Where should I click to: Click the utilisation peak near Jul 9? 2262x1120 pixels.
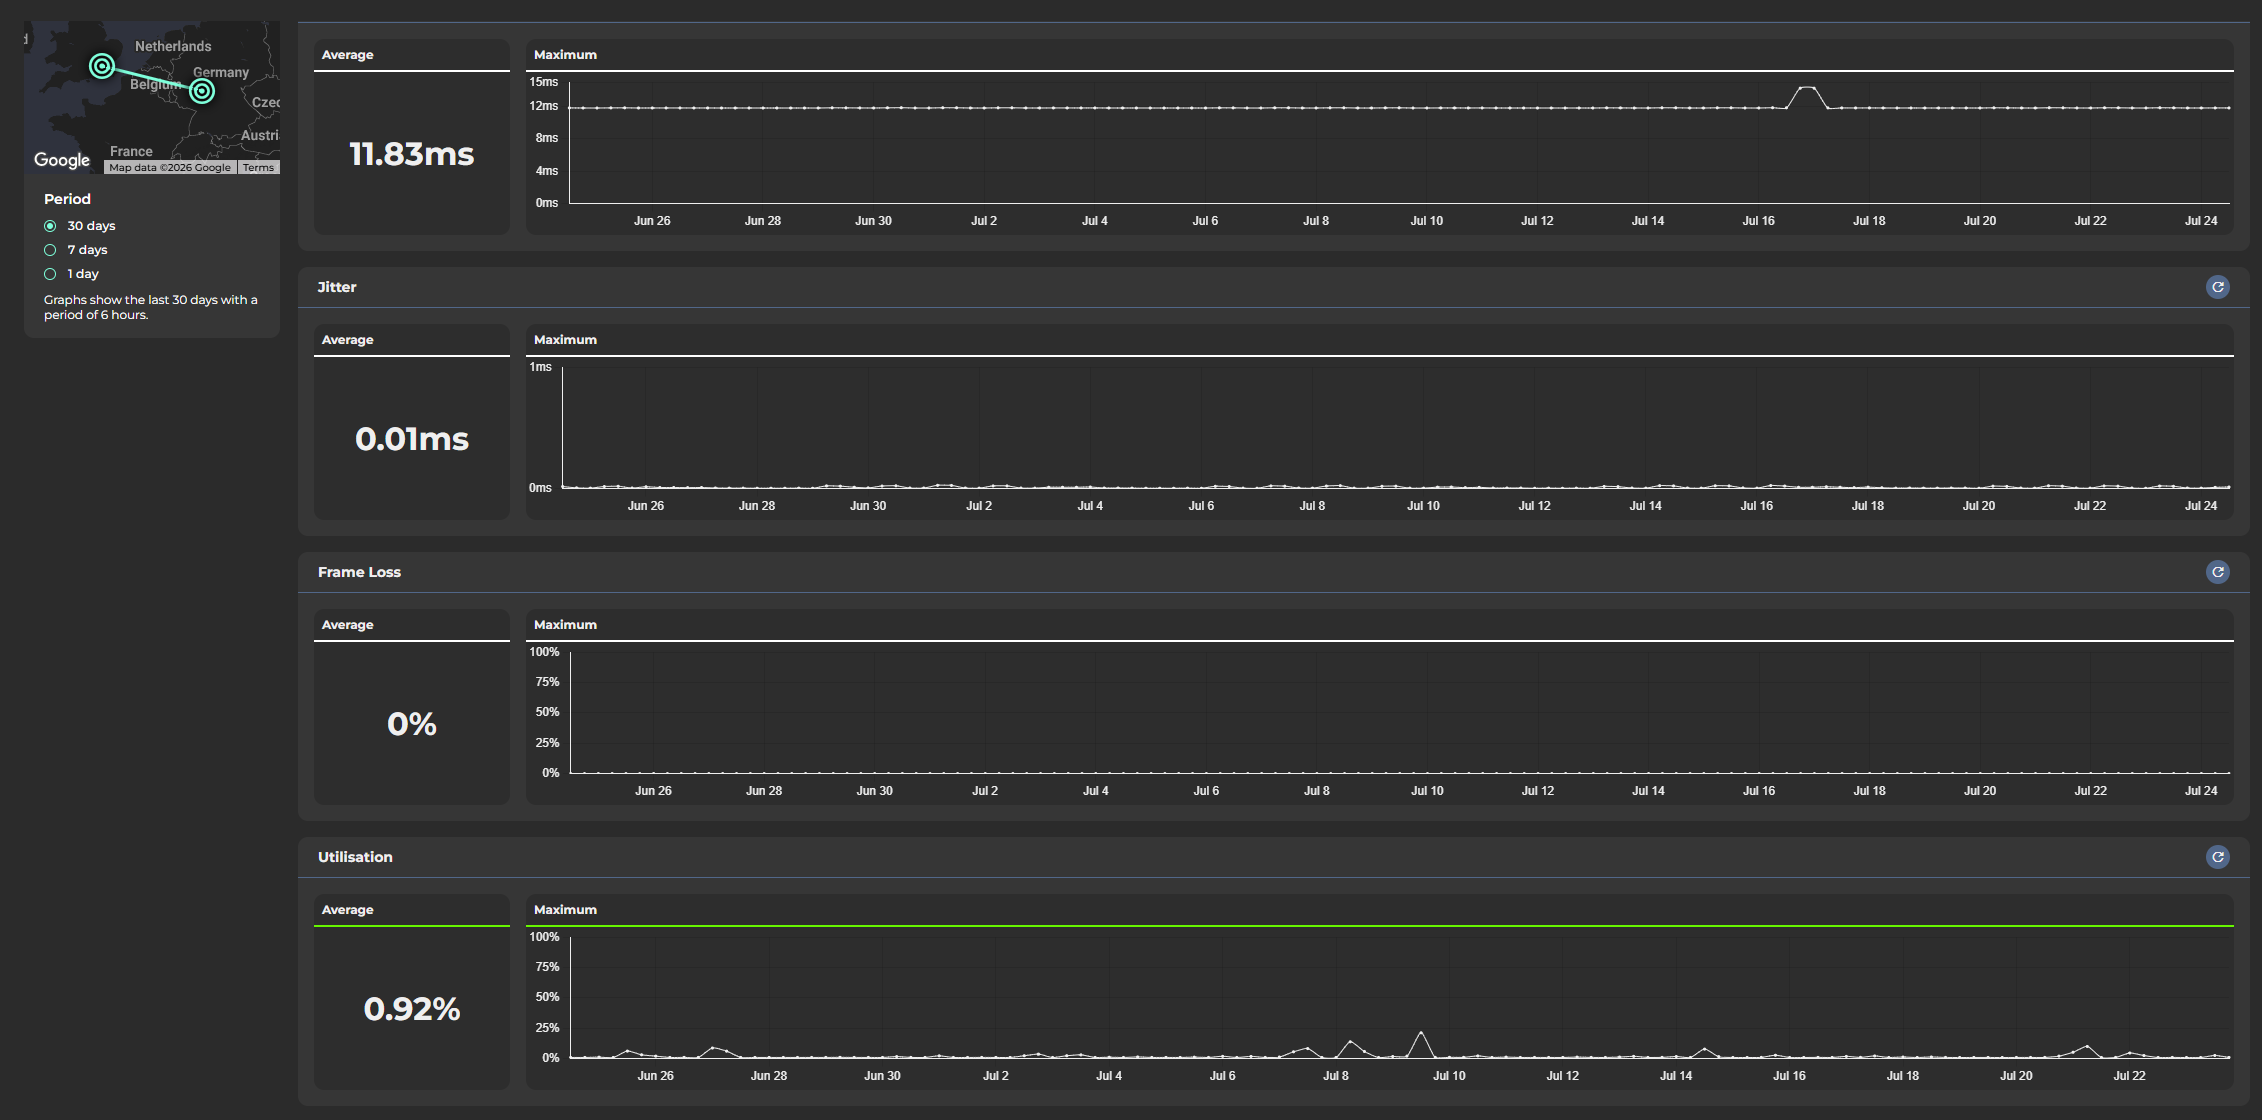[1420, 1033]
